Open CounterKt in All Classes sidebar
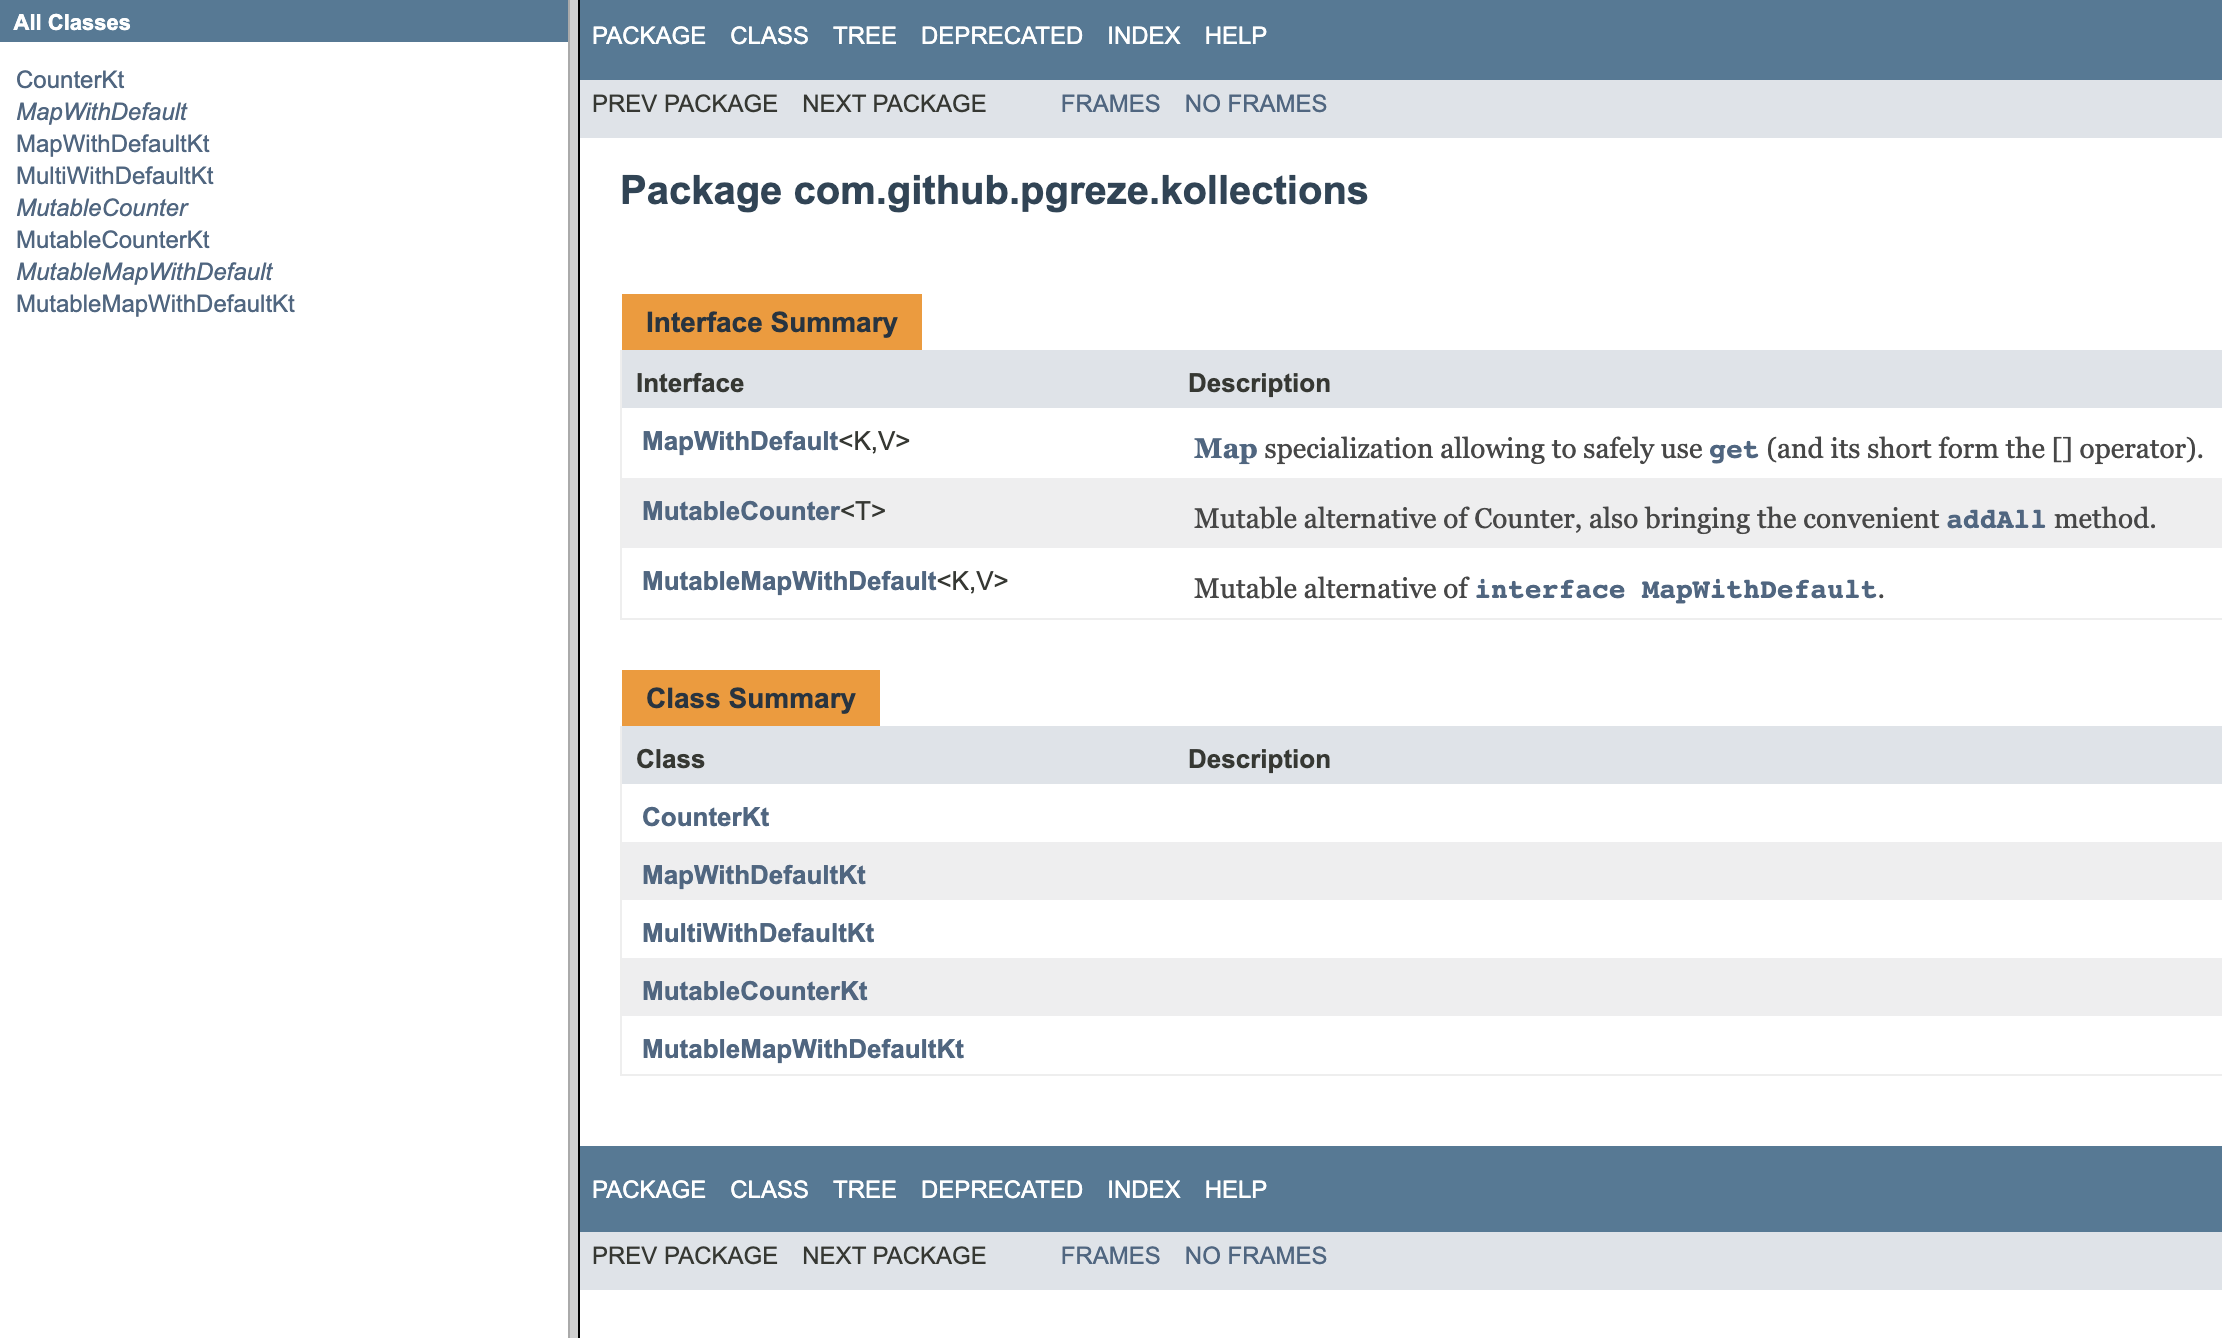The height and width of the screenshot is (1338, 2222). (x=70, y=80)
